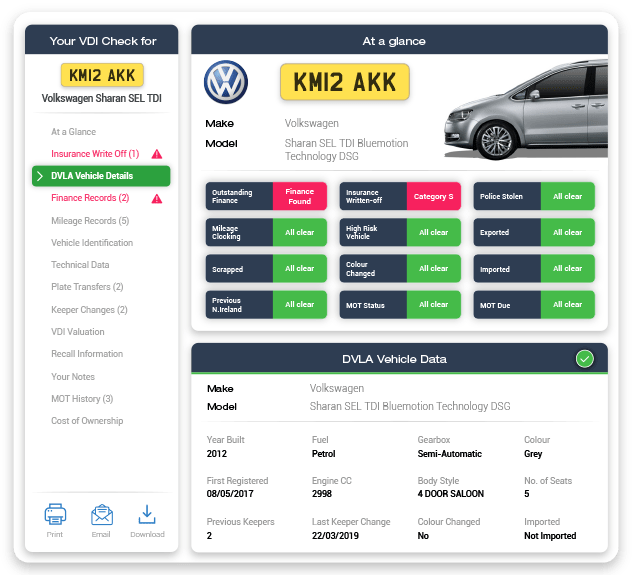
Task: Click the Download arrow icon
Action: [147, 515]
